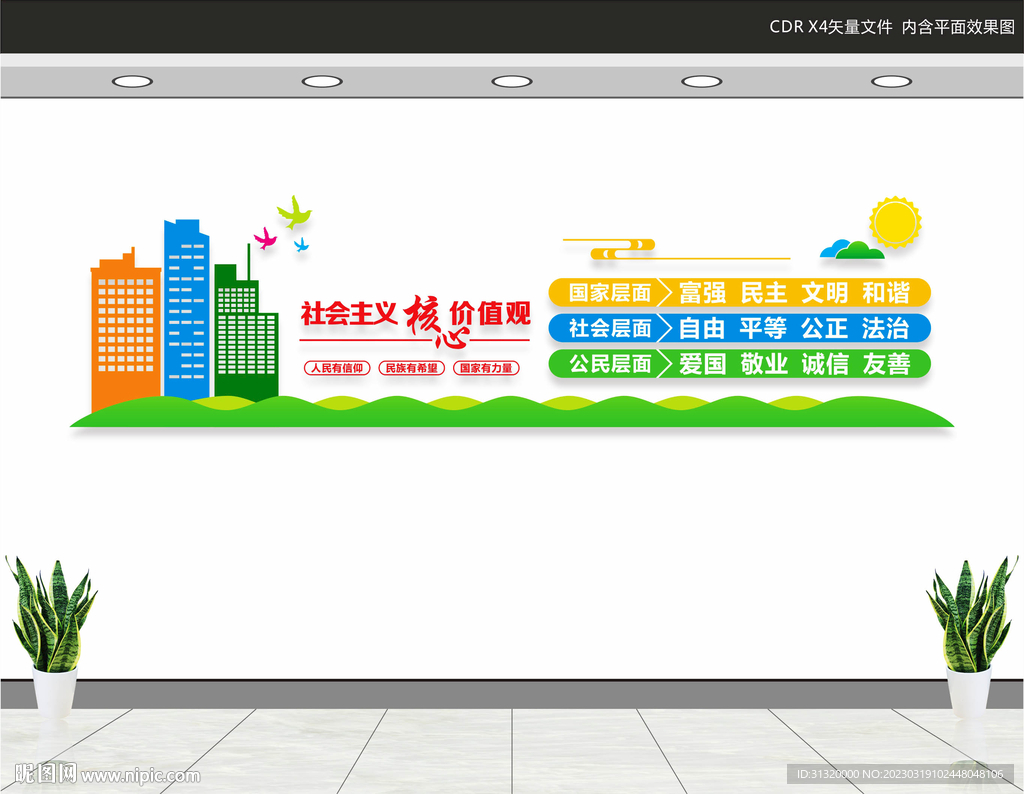Click the word 诚信
The width and height of the screenshot is (1024, 794).
824,364
